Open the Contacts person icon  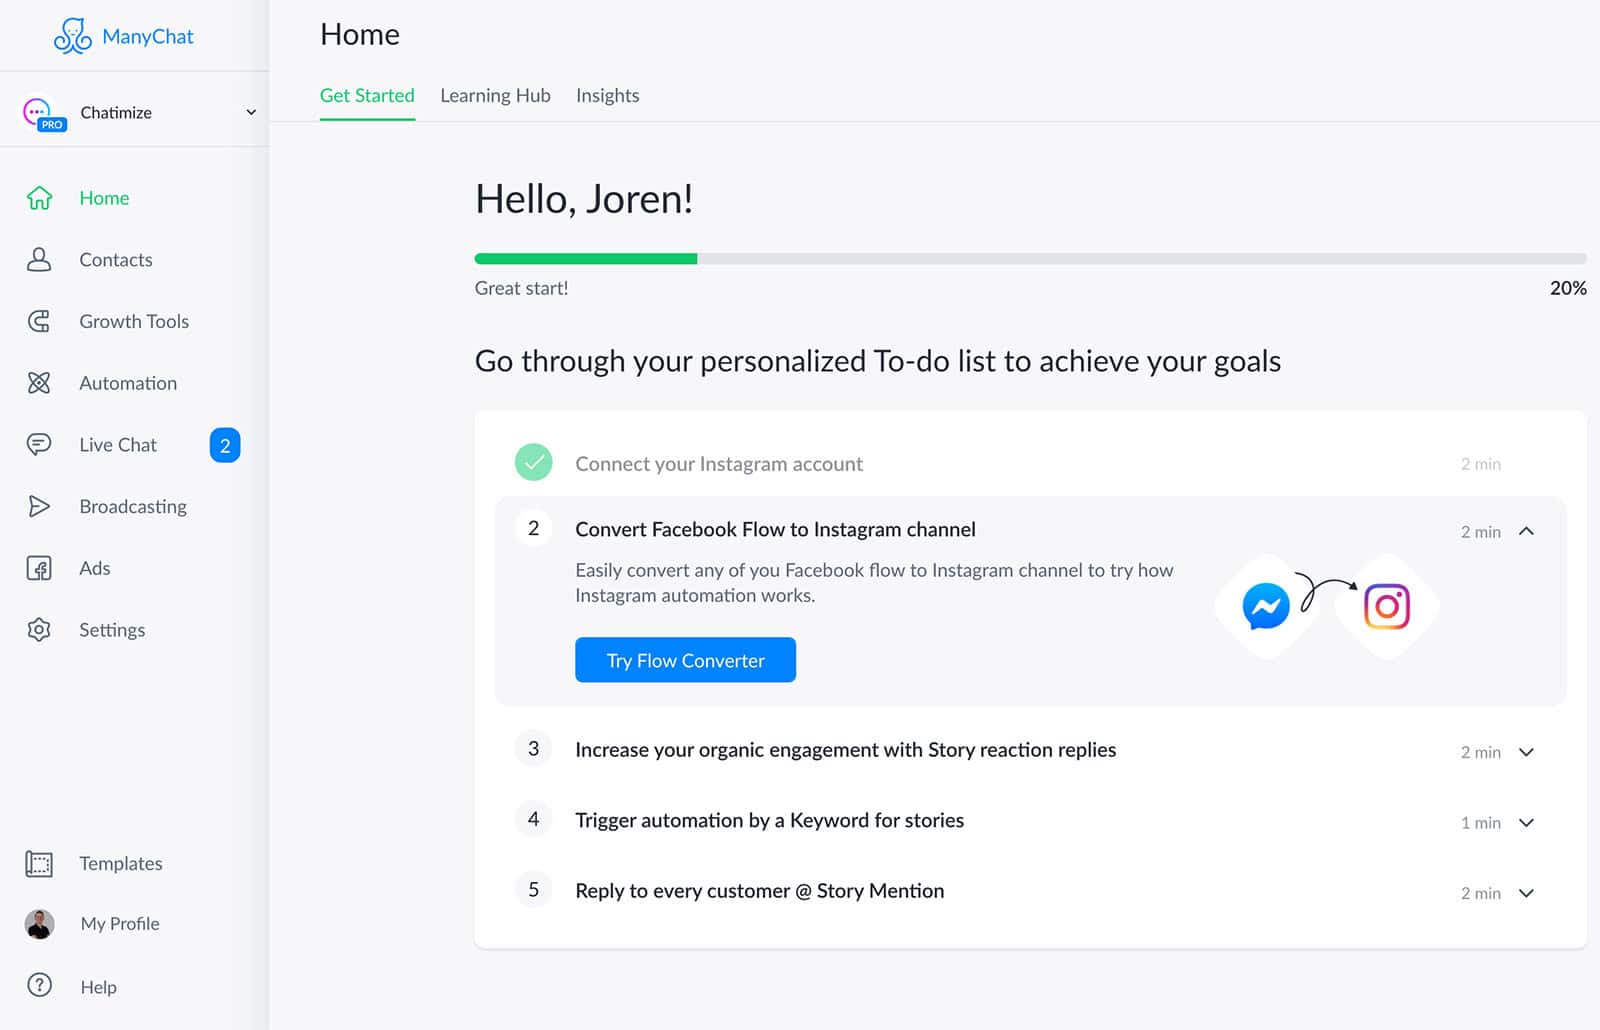coord(39,260)
